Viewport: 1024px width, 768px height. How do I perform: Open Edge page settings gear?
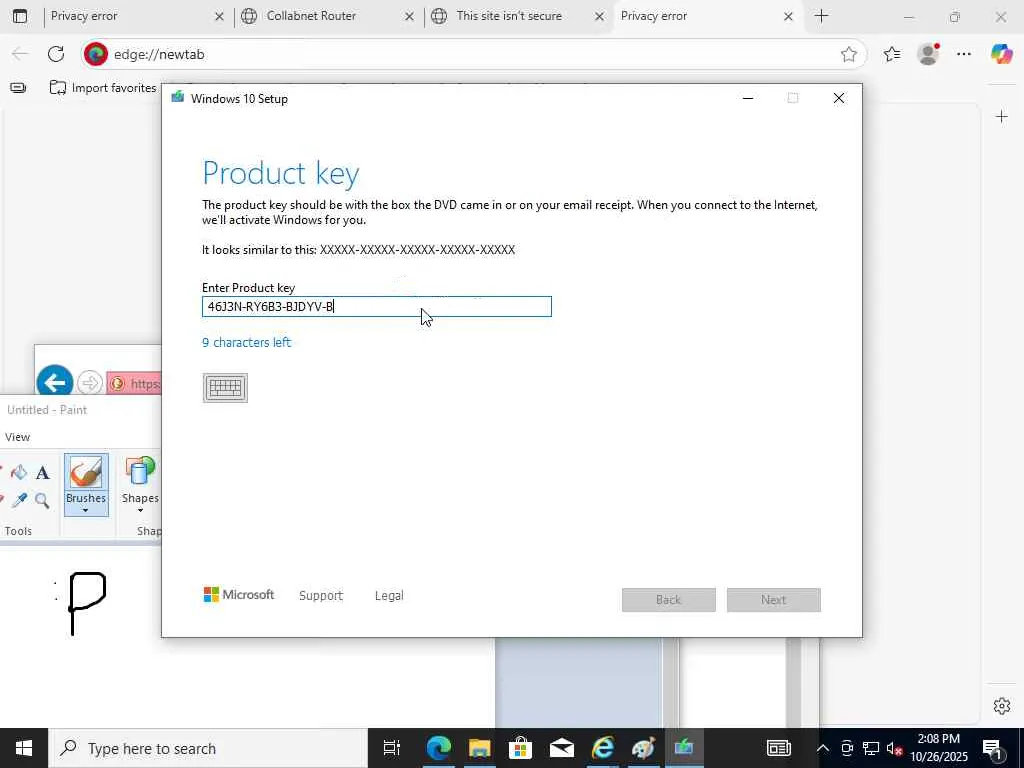1002,706
